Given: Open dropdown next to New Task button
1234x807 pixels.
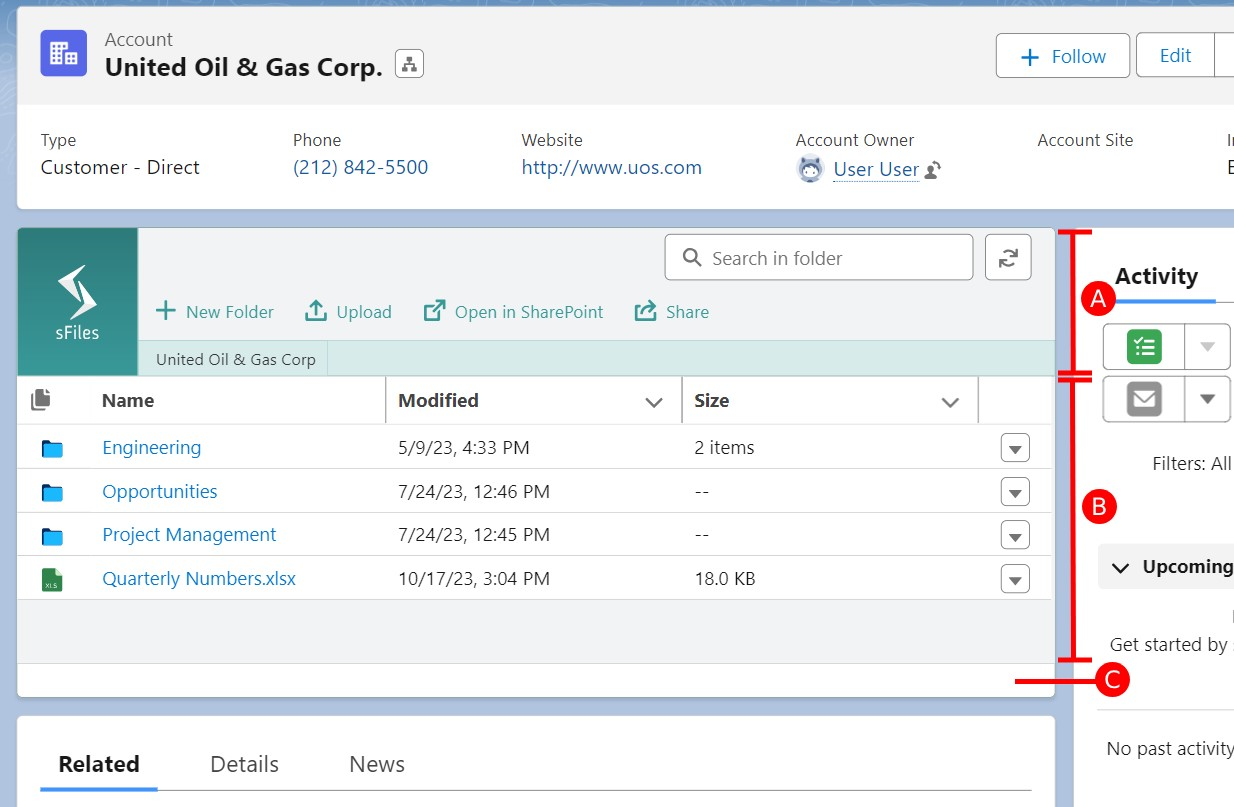Looking at the screenshot, I should coord(1207,347).
